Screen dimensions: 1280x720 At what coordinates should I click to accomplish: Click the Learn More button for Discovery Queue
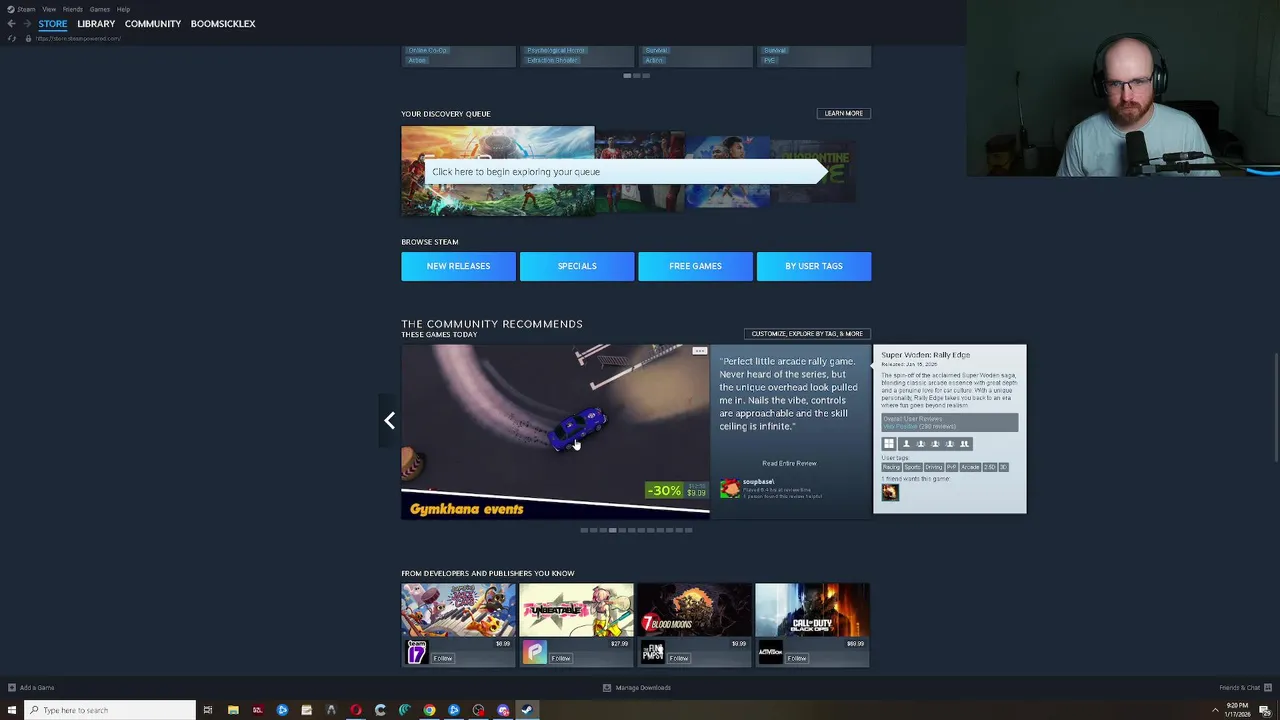(843, 113)
